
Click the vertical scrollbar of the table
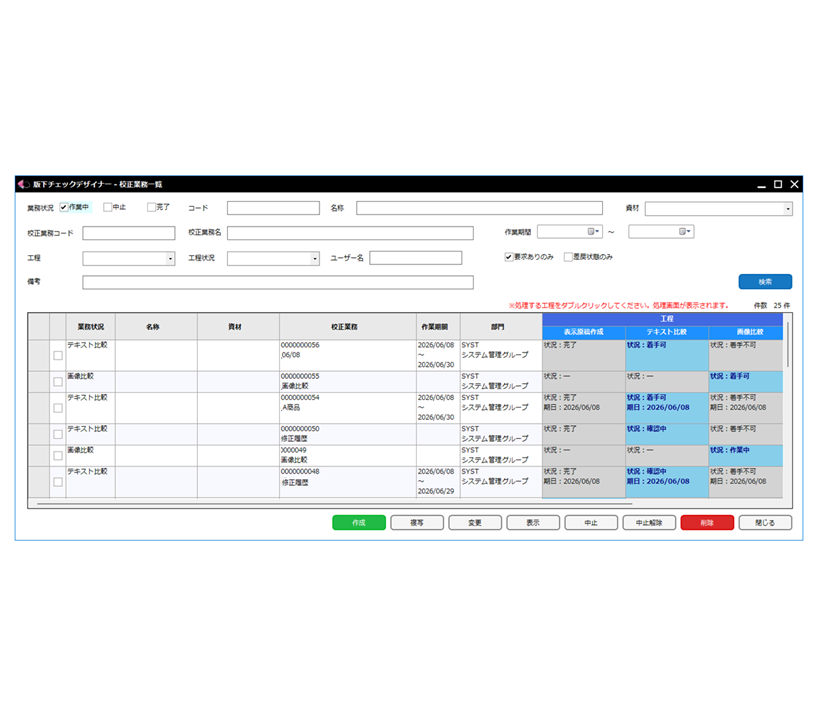coord(788,344)
